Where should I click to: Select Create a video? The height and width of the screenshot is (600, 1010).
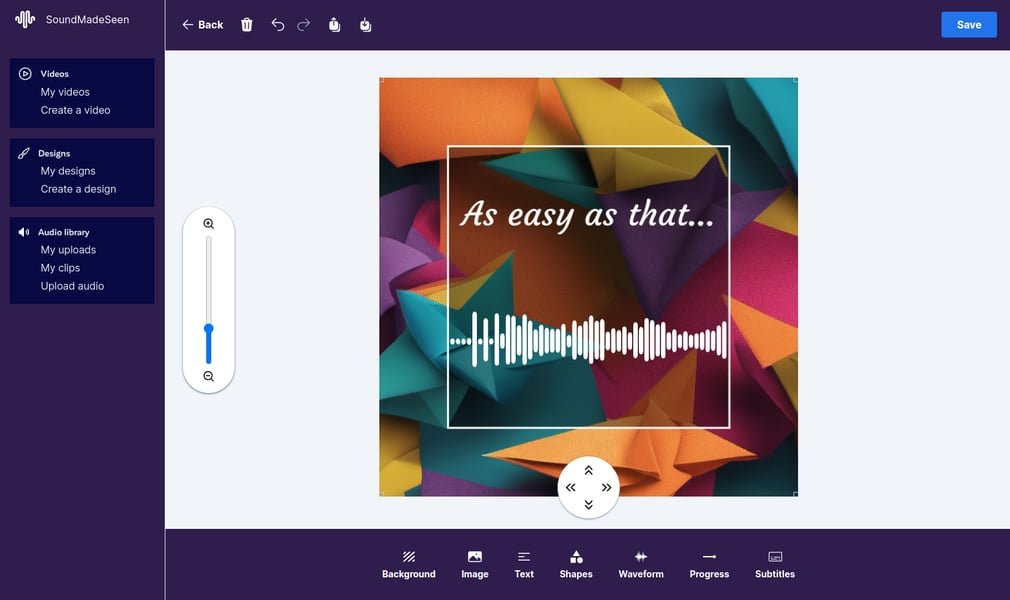(x=75, y=110)
